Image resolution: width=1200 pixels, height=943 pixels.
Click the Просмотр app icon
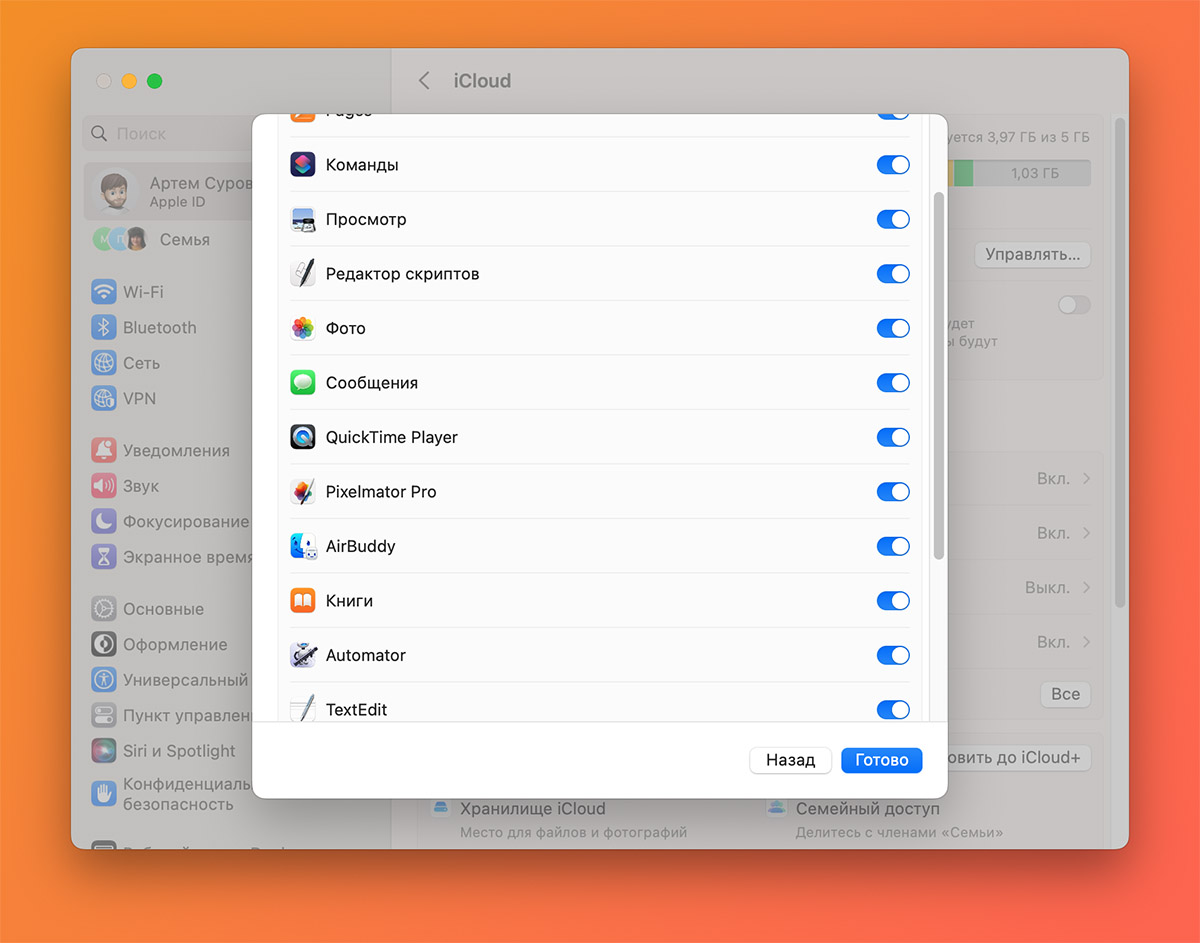303,219
